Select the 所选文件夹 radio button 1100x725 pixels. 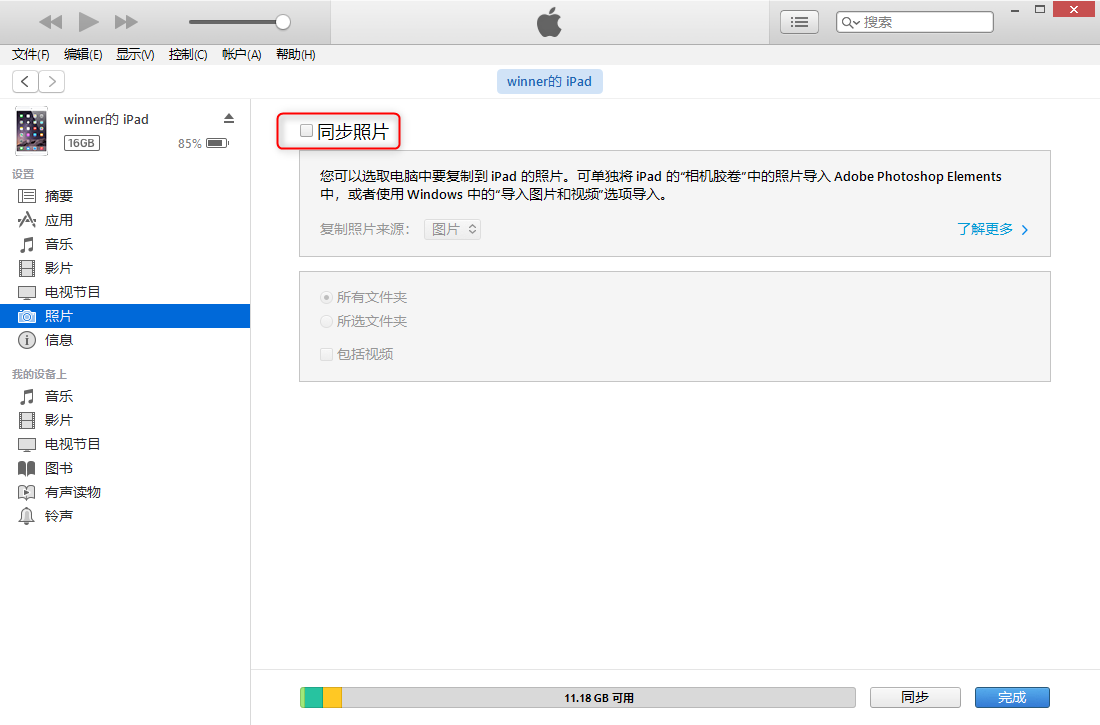tap(326, 321)
